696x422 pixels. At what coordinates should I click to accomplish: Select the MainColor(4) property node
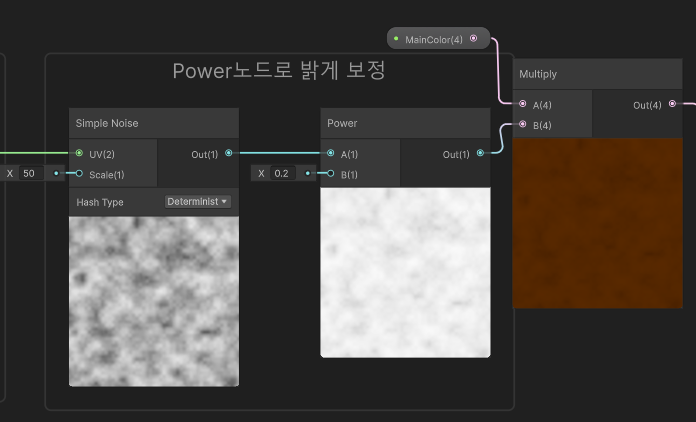coord(439,39)
